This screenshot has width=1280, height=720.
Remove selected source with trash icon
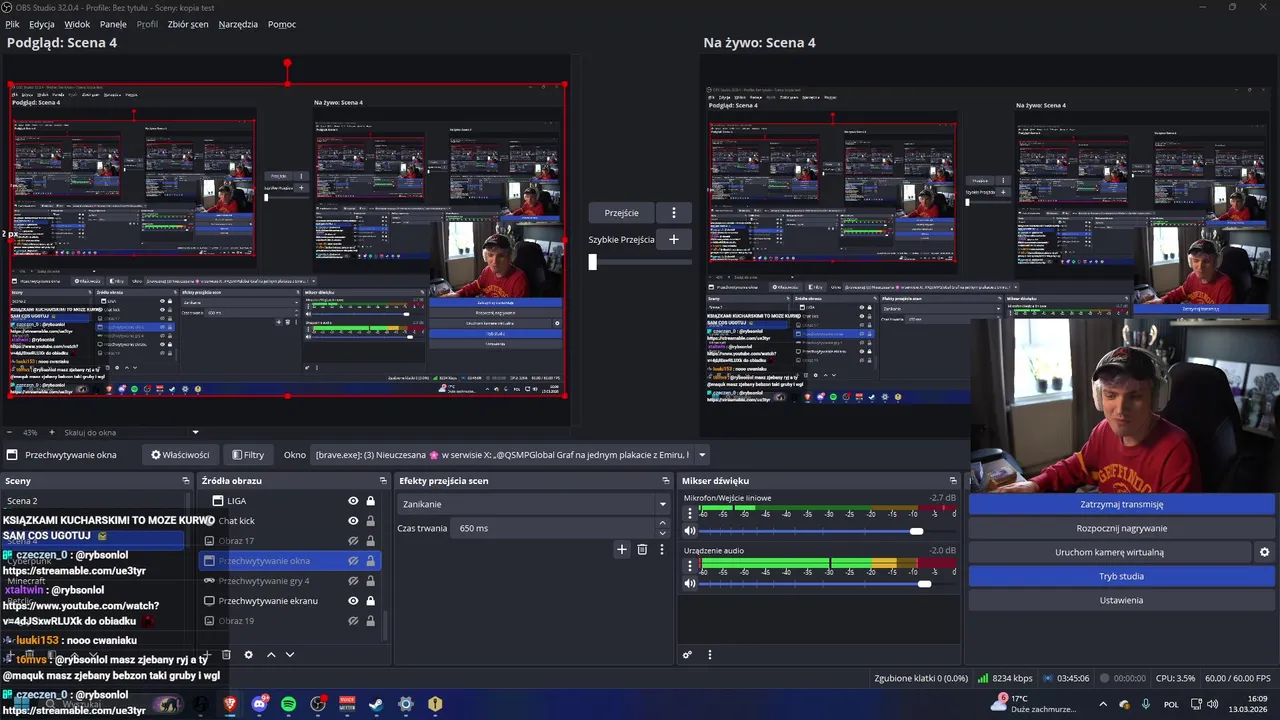(x=227, y=655)
